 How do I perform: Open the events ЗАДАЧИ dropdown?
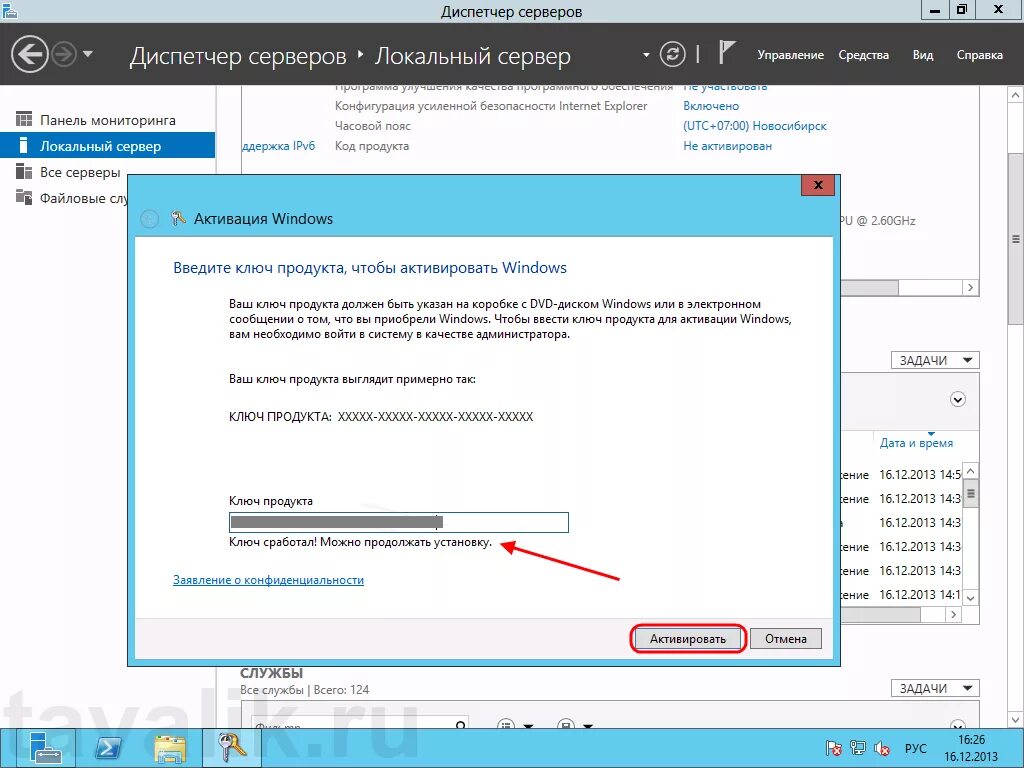[x=935, y=360]
